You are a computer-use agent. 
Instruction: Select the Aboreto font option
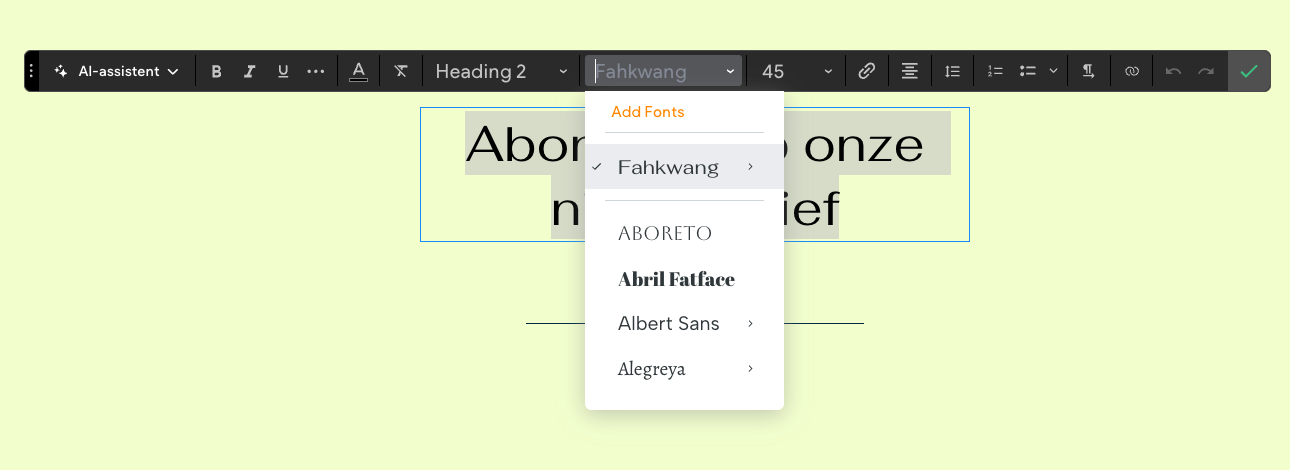[665, 234]
